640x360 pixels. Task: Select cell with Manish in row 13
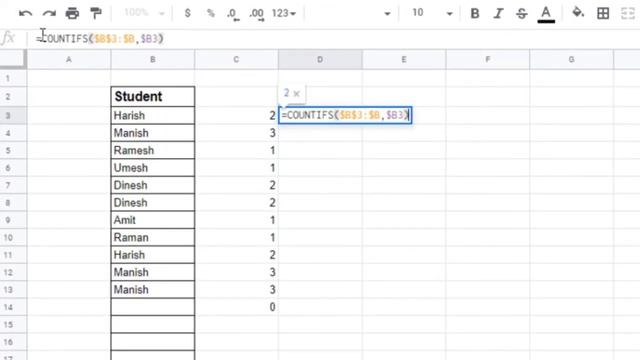pos(153,290)
